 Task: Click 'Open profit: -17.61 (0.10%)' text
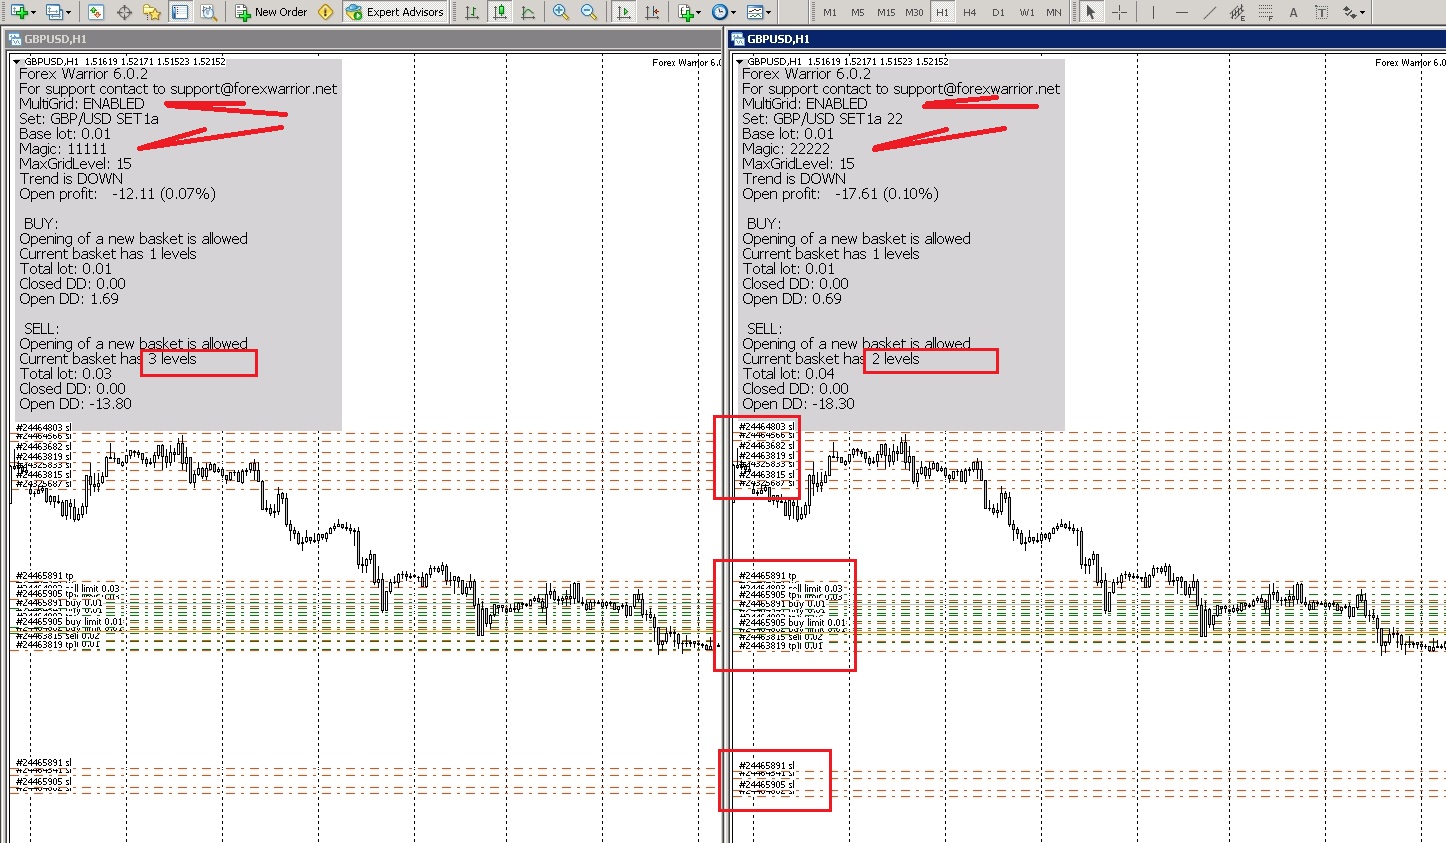[840, 194]
